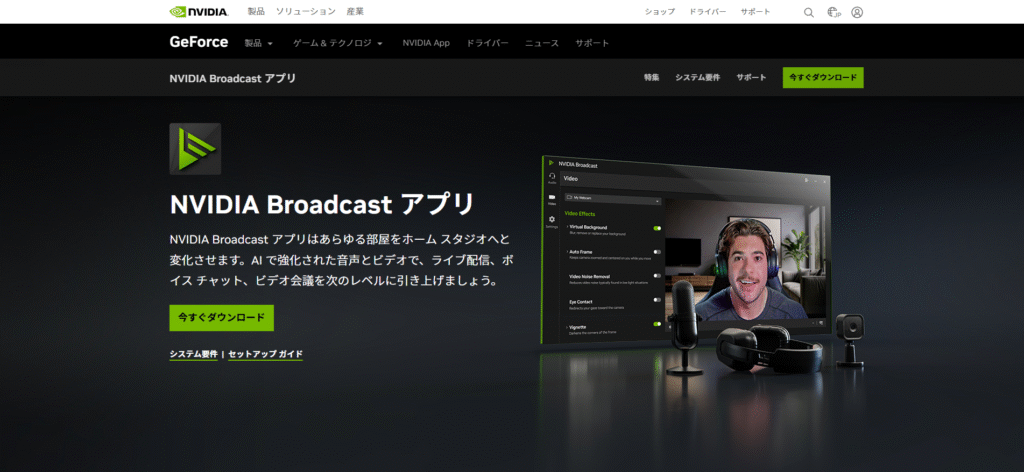Open the システム要件 link under the hero
Viewport: 1024px width, 472px height.
[x=193, y=354]
